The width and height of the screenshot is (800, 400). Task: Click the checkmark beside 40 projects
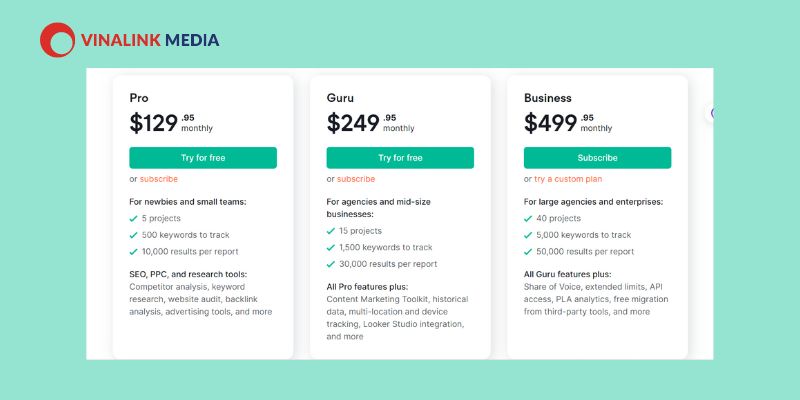(x=528, y=218)
